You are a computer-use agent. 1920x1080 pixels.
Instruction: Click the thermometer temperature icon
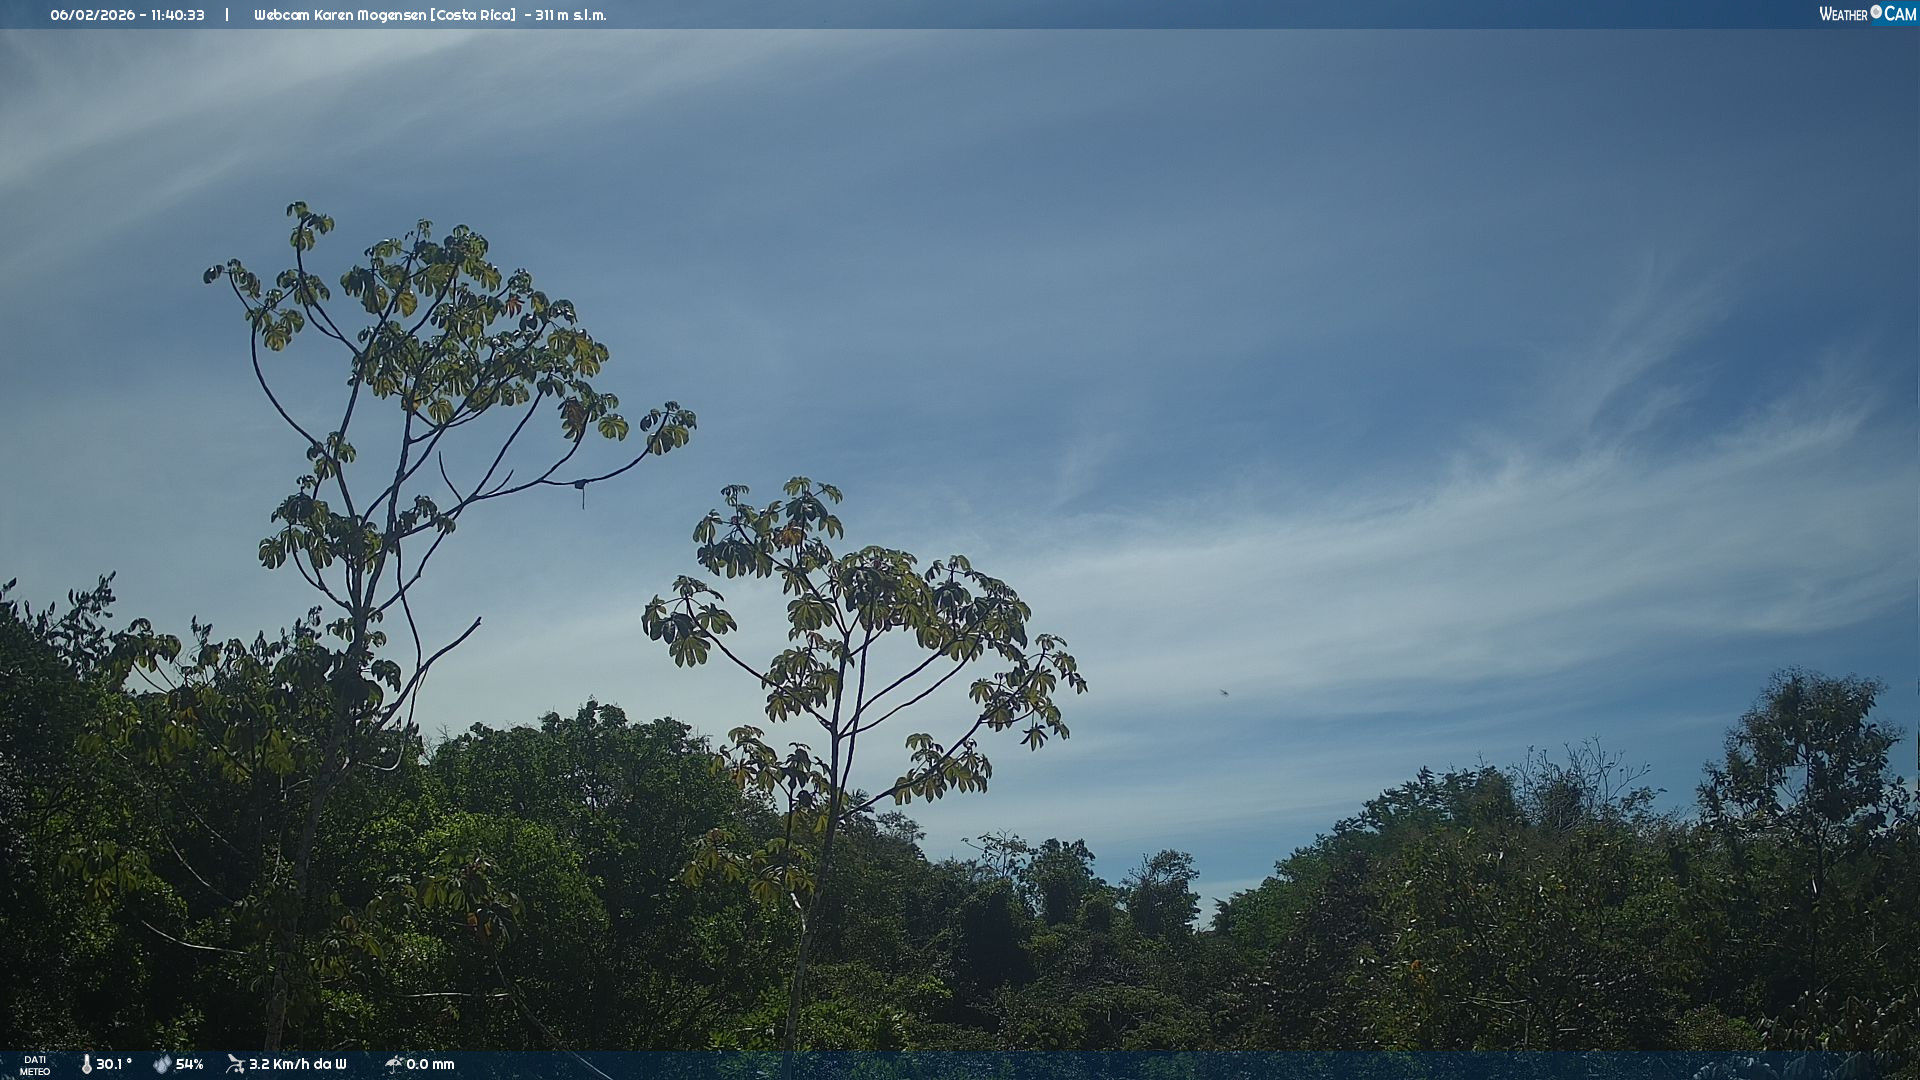pos(86,1064)
